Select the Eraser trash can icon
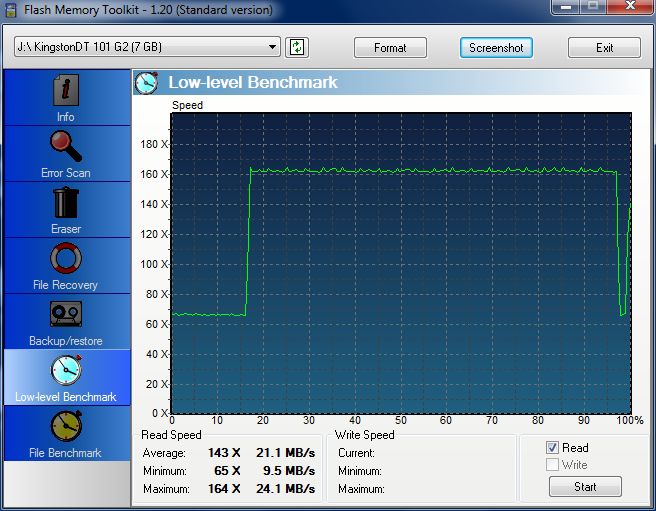Screen dimensions: 656x511 (x=66, y=203)
